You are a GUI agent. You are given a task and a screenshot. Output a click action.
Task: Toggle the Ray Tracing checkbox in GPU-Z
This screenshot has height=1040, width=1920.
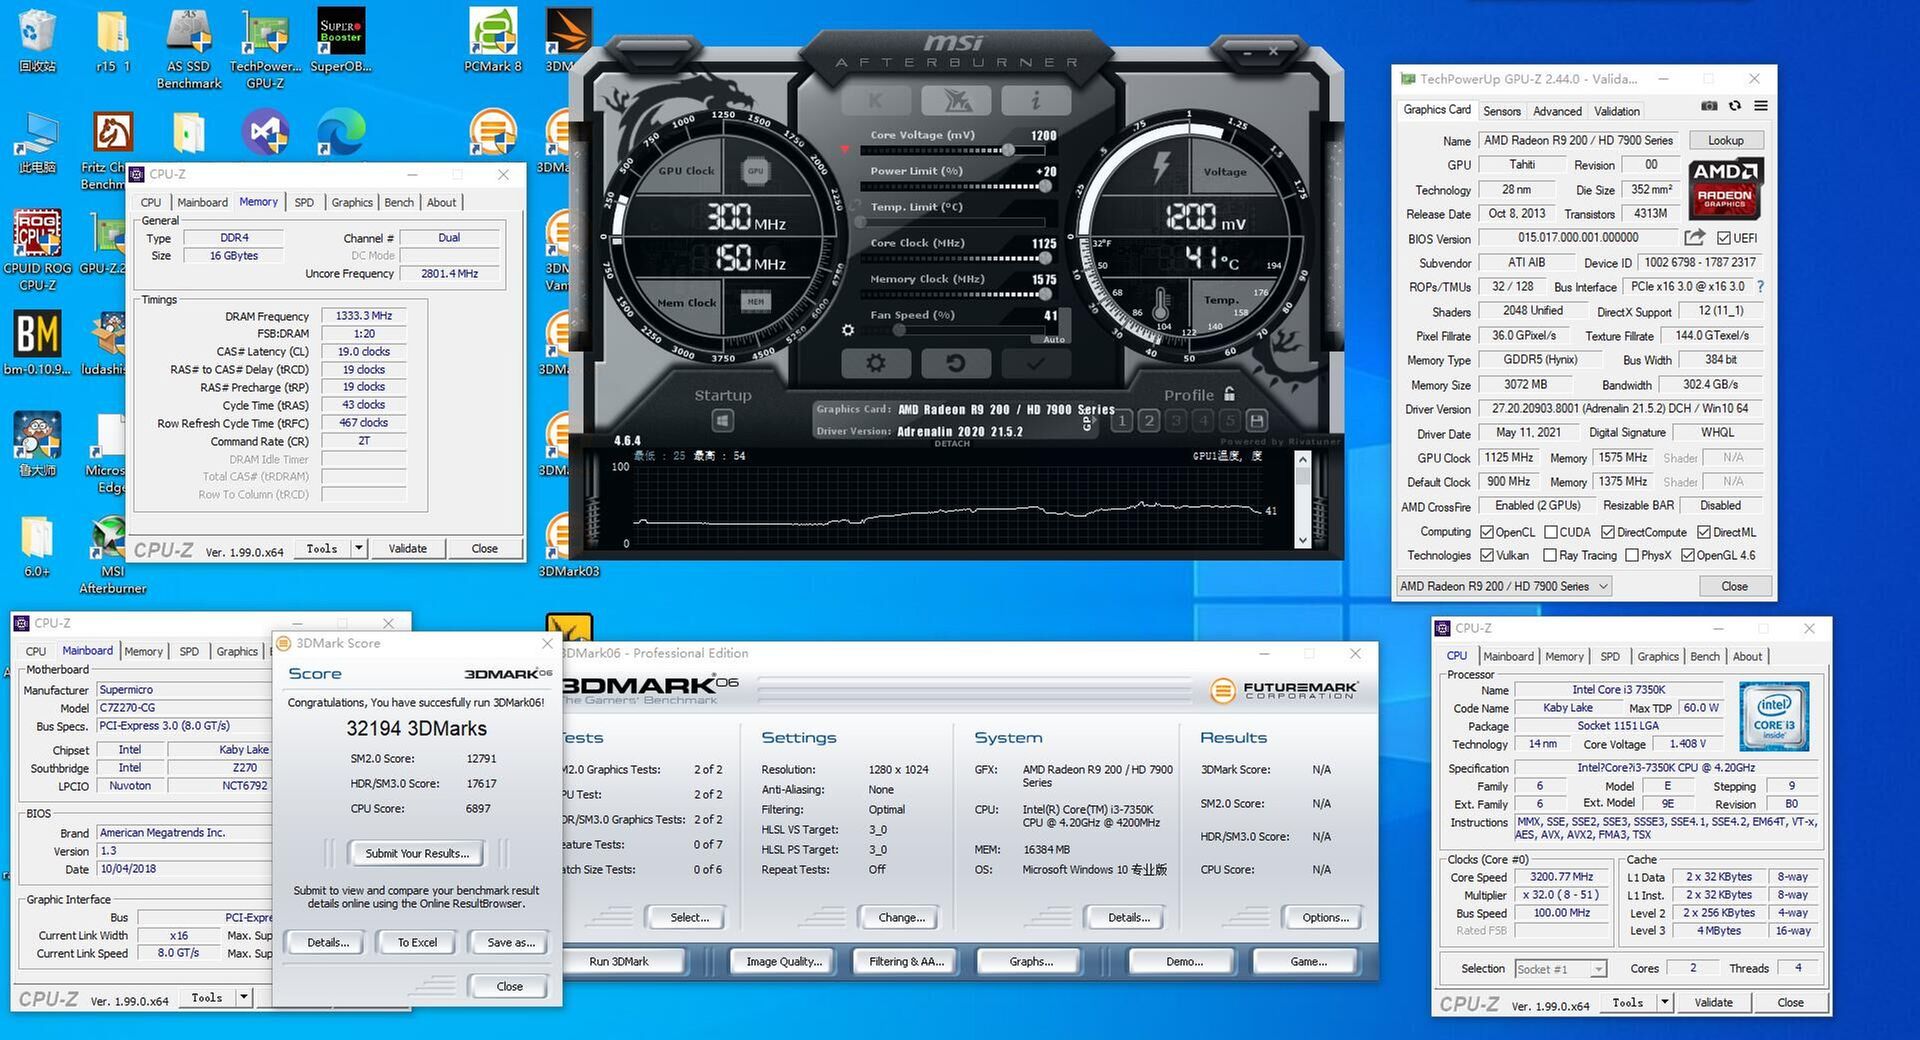(x=1550, y=555)
